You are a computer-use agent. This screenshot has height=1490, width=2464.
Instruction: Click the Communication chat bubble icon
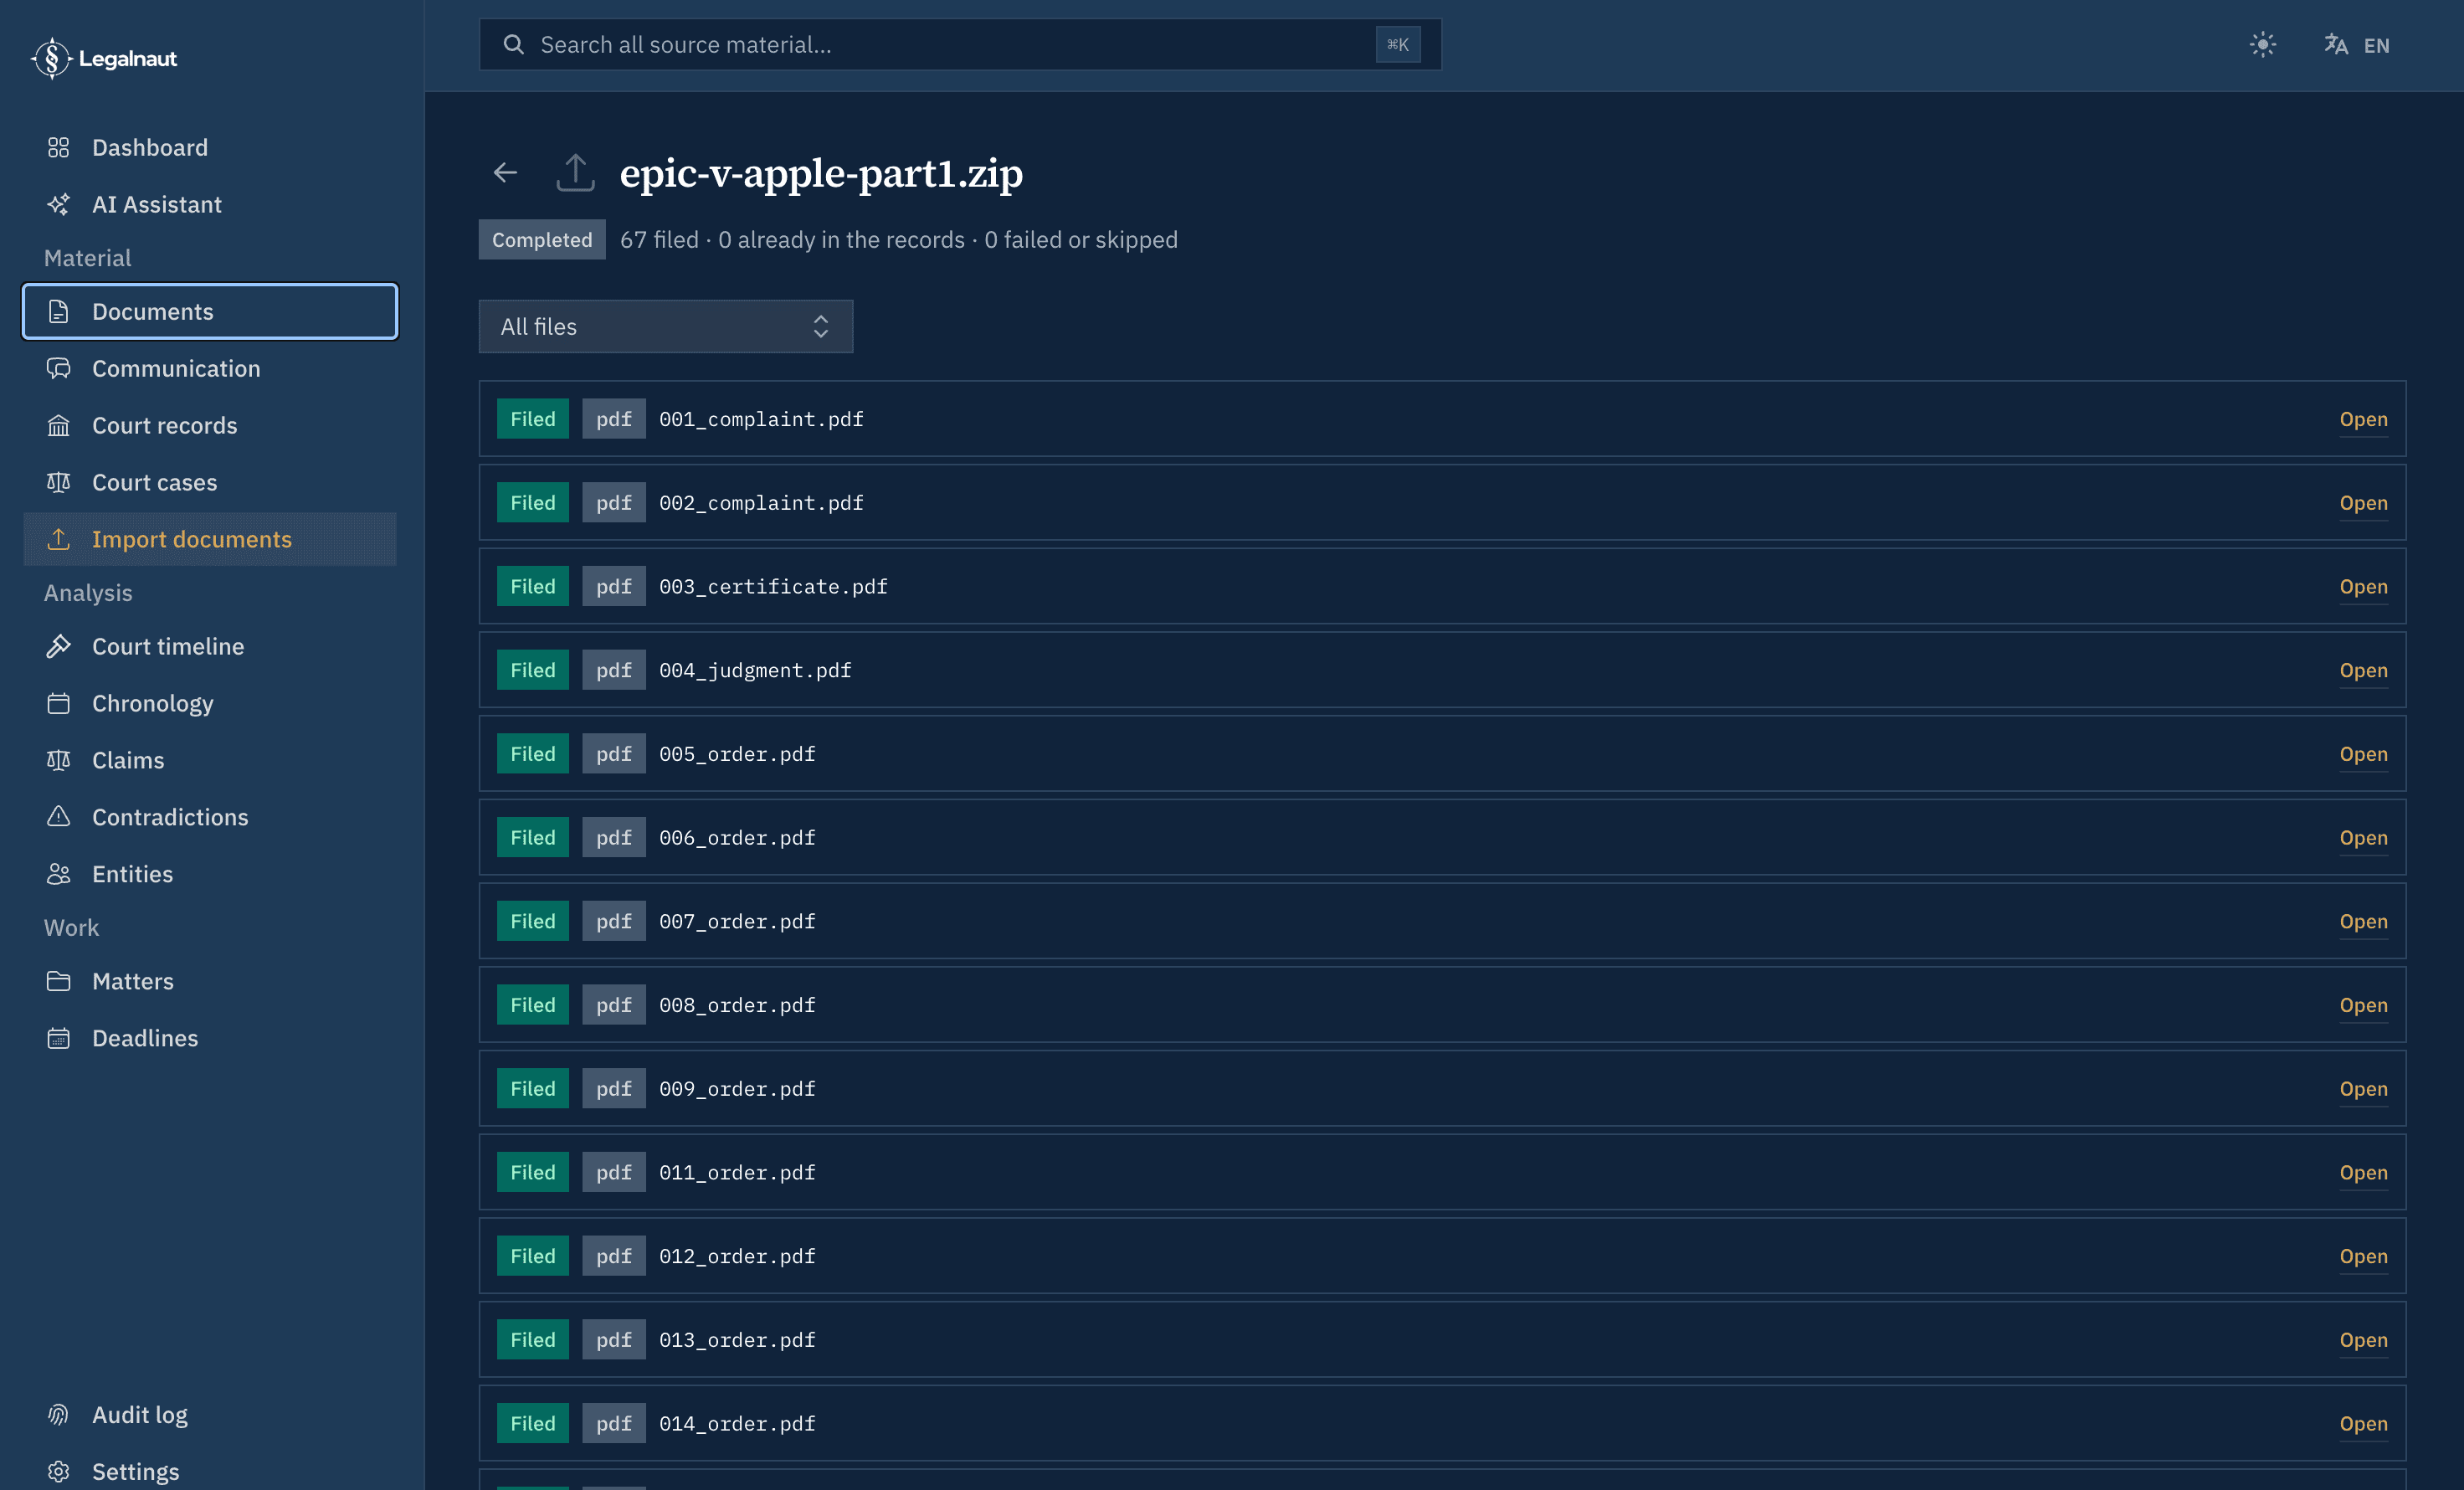coord(58,368)
